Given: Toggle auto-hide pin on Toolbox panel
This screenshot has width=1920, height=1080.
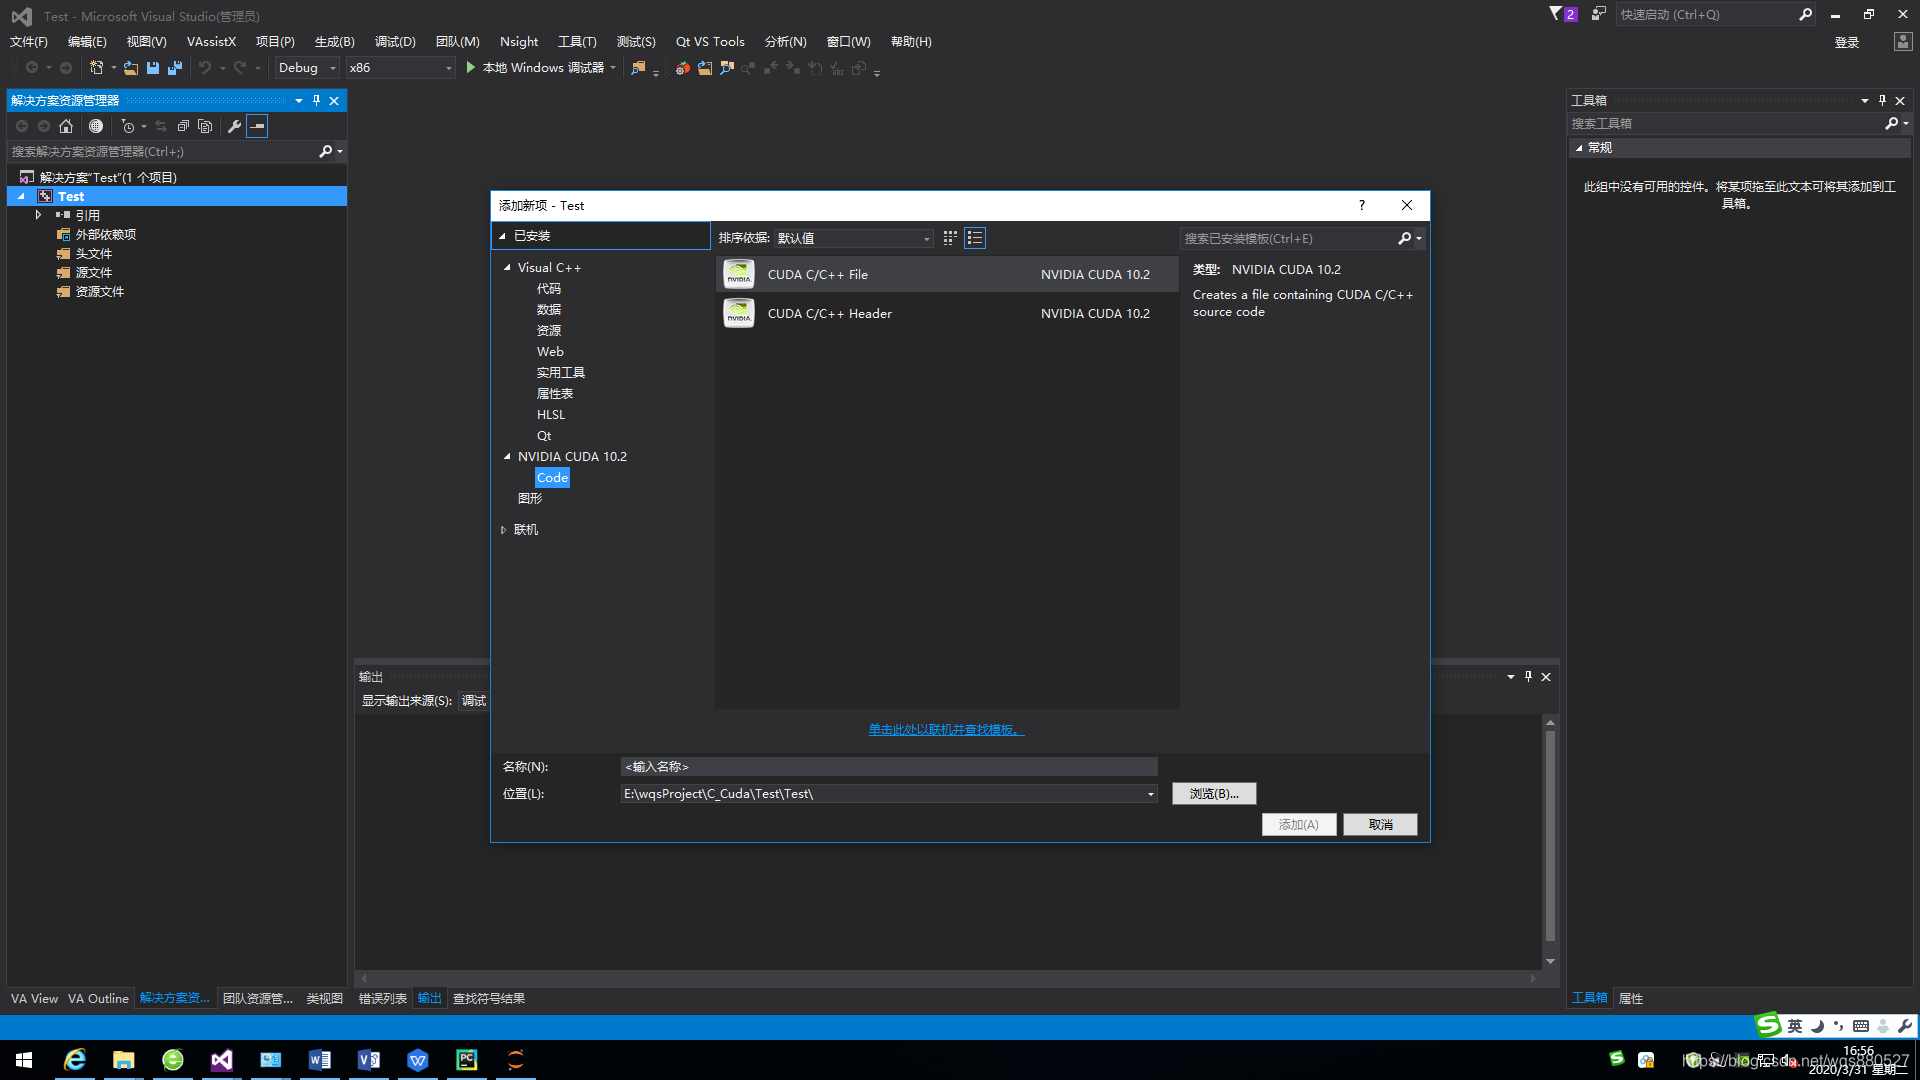Looking at the screenshot, I should pos(1882,100).
